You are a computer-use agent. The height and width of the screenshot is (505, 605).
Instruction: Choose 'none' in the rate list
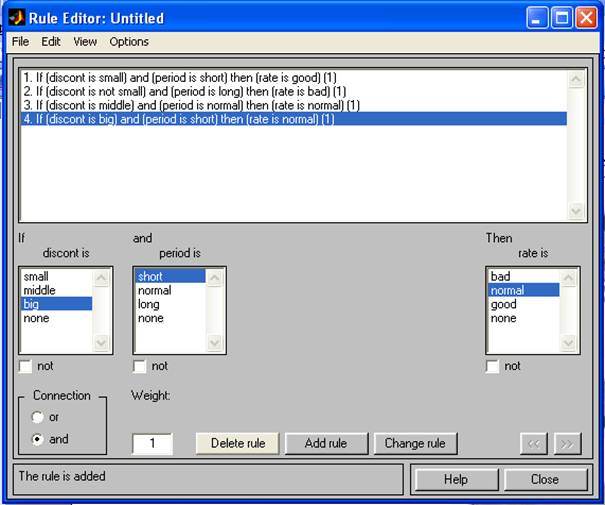[524, 318]
